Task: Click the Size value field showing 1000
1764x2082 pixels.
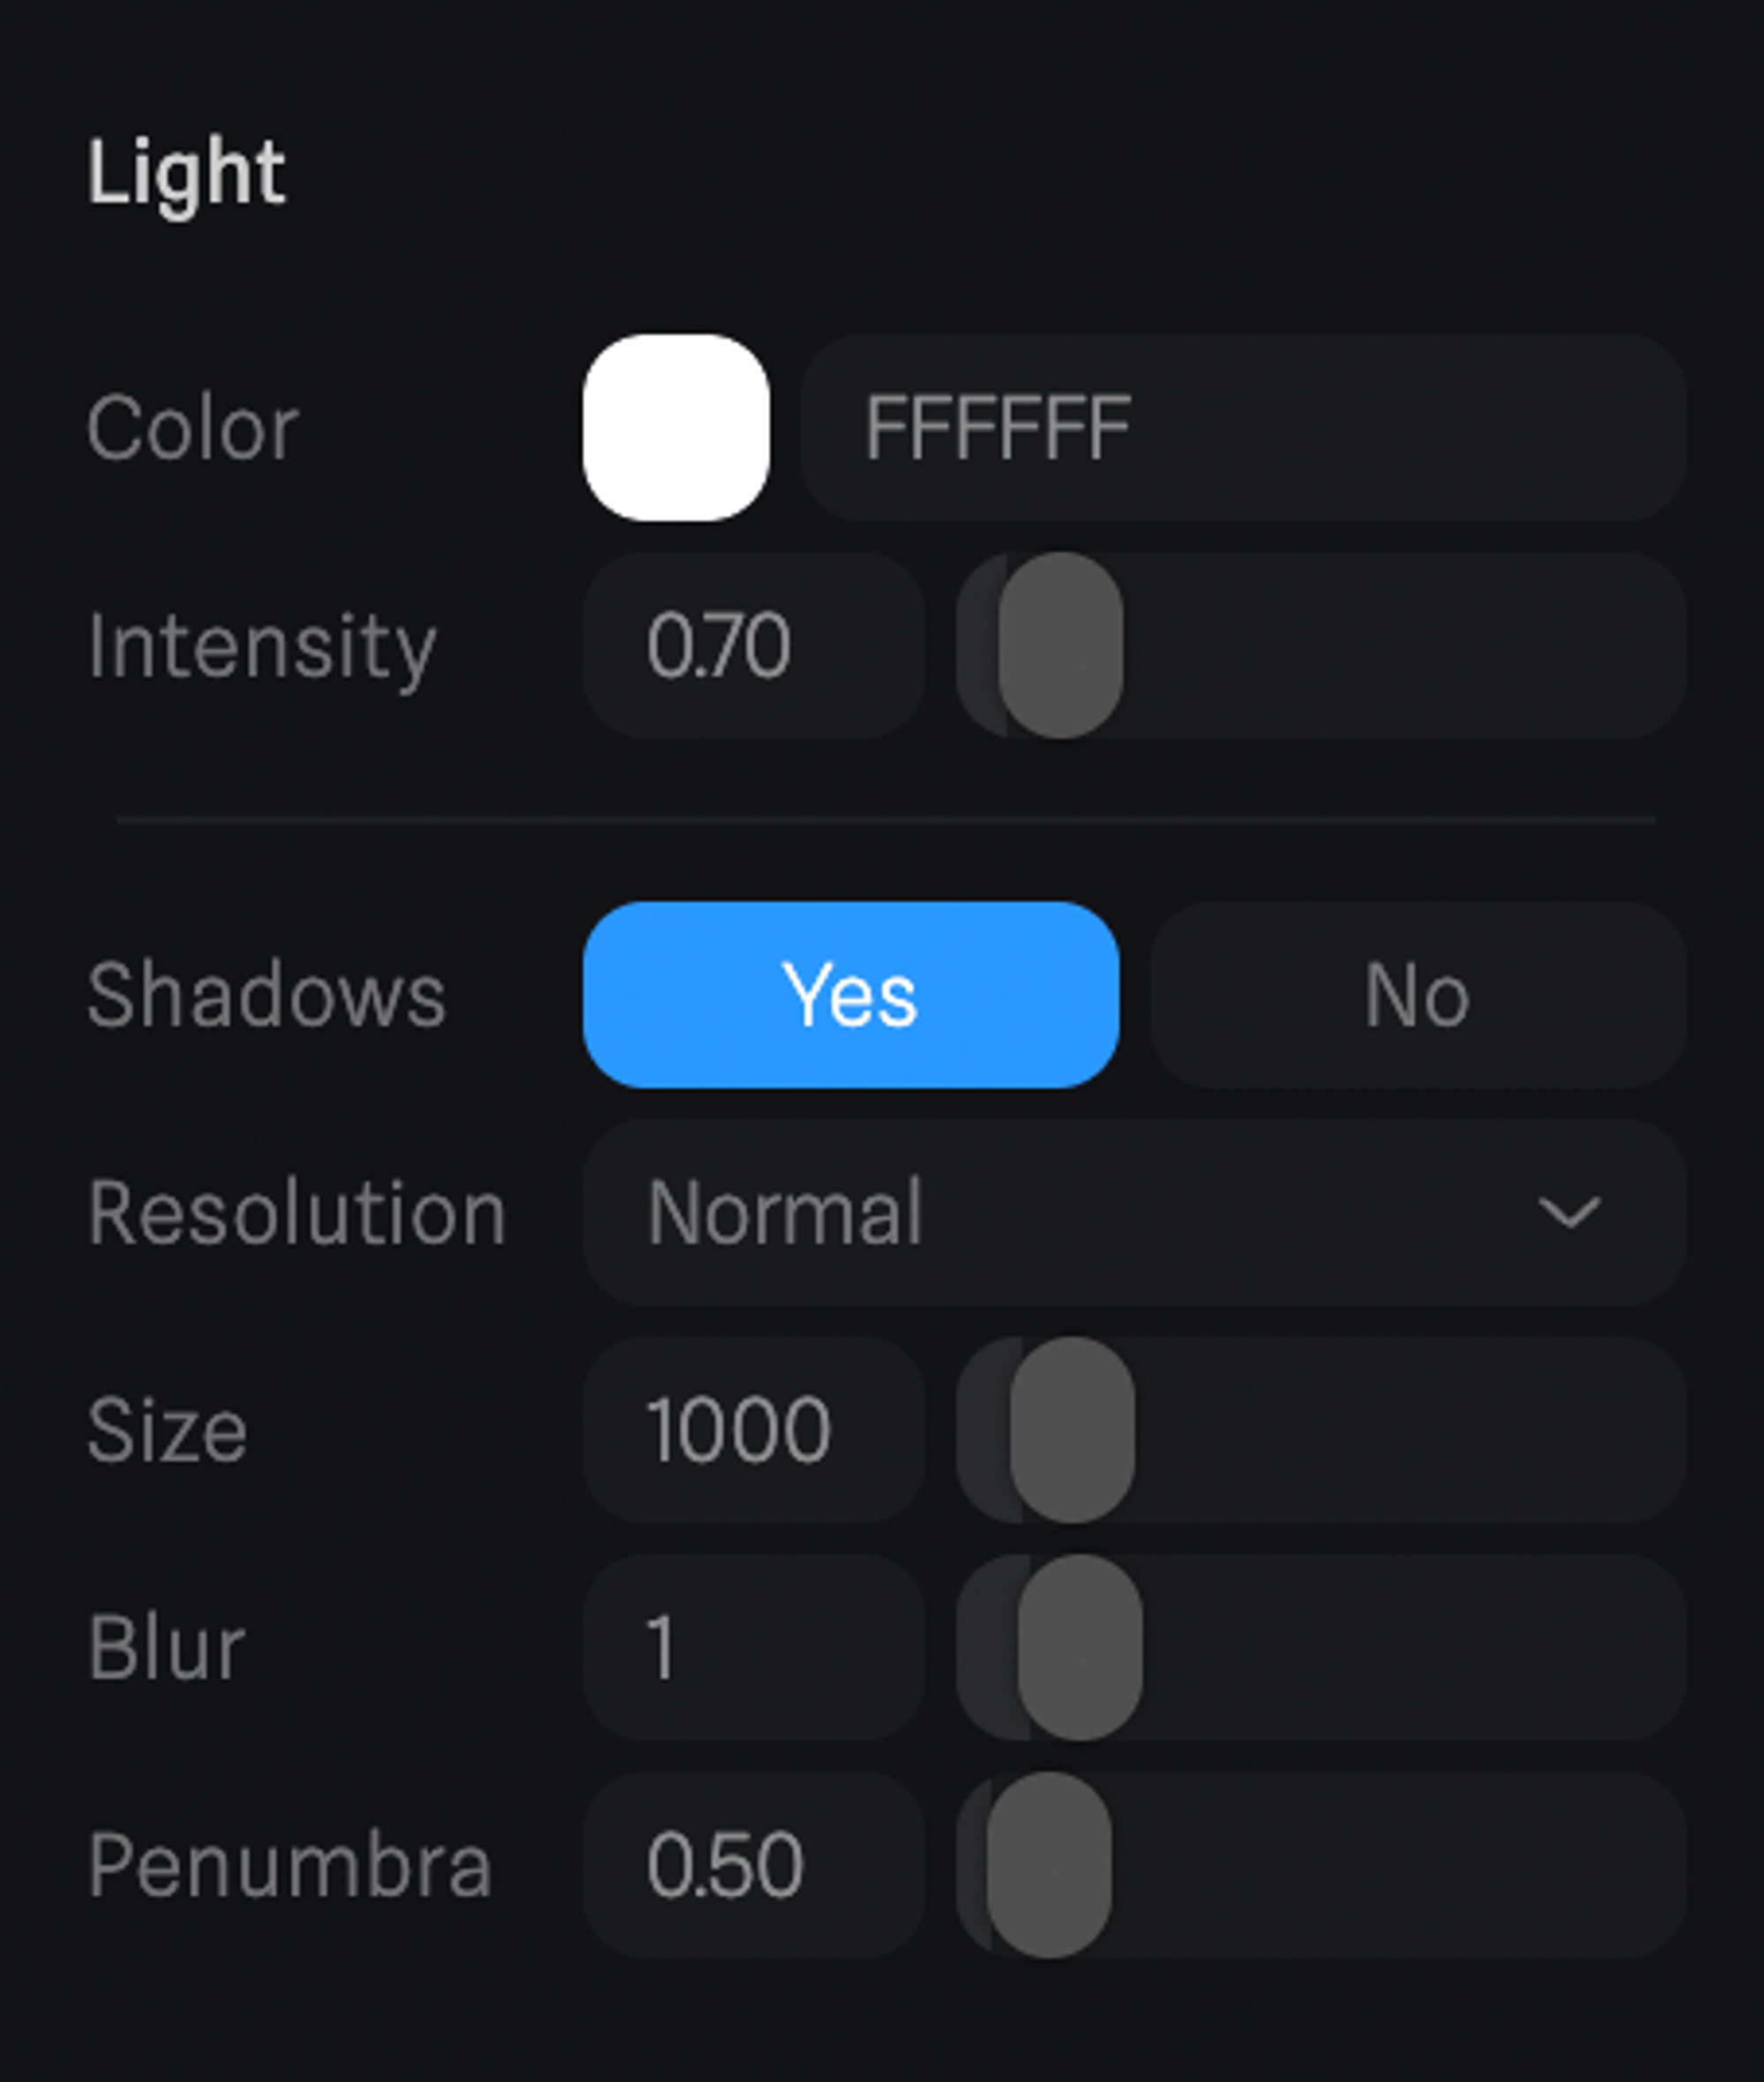Action: click(x=753, y=1430)
